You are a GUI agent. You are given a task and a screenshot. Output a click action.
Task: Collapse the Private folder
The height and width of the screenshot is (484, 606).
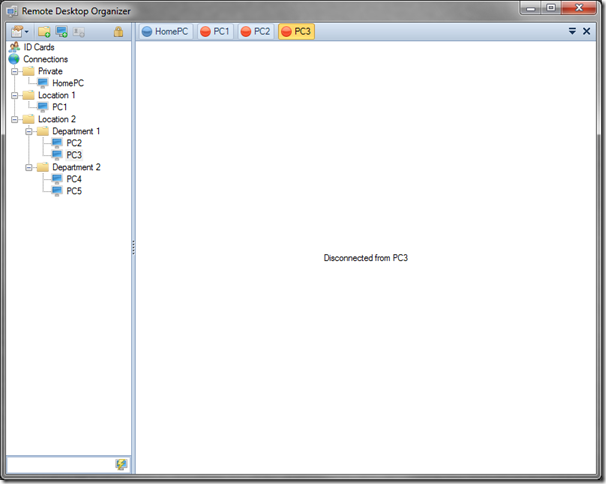point(15,72)
